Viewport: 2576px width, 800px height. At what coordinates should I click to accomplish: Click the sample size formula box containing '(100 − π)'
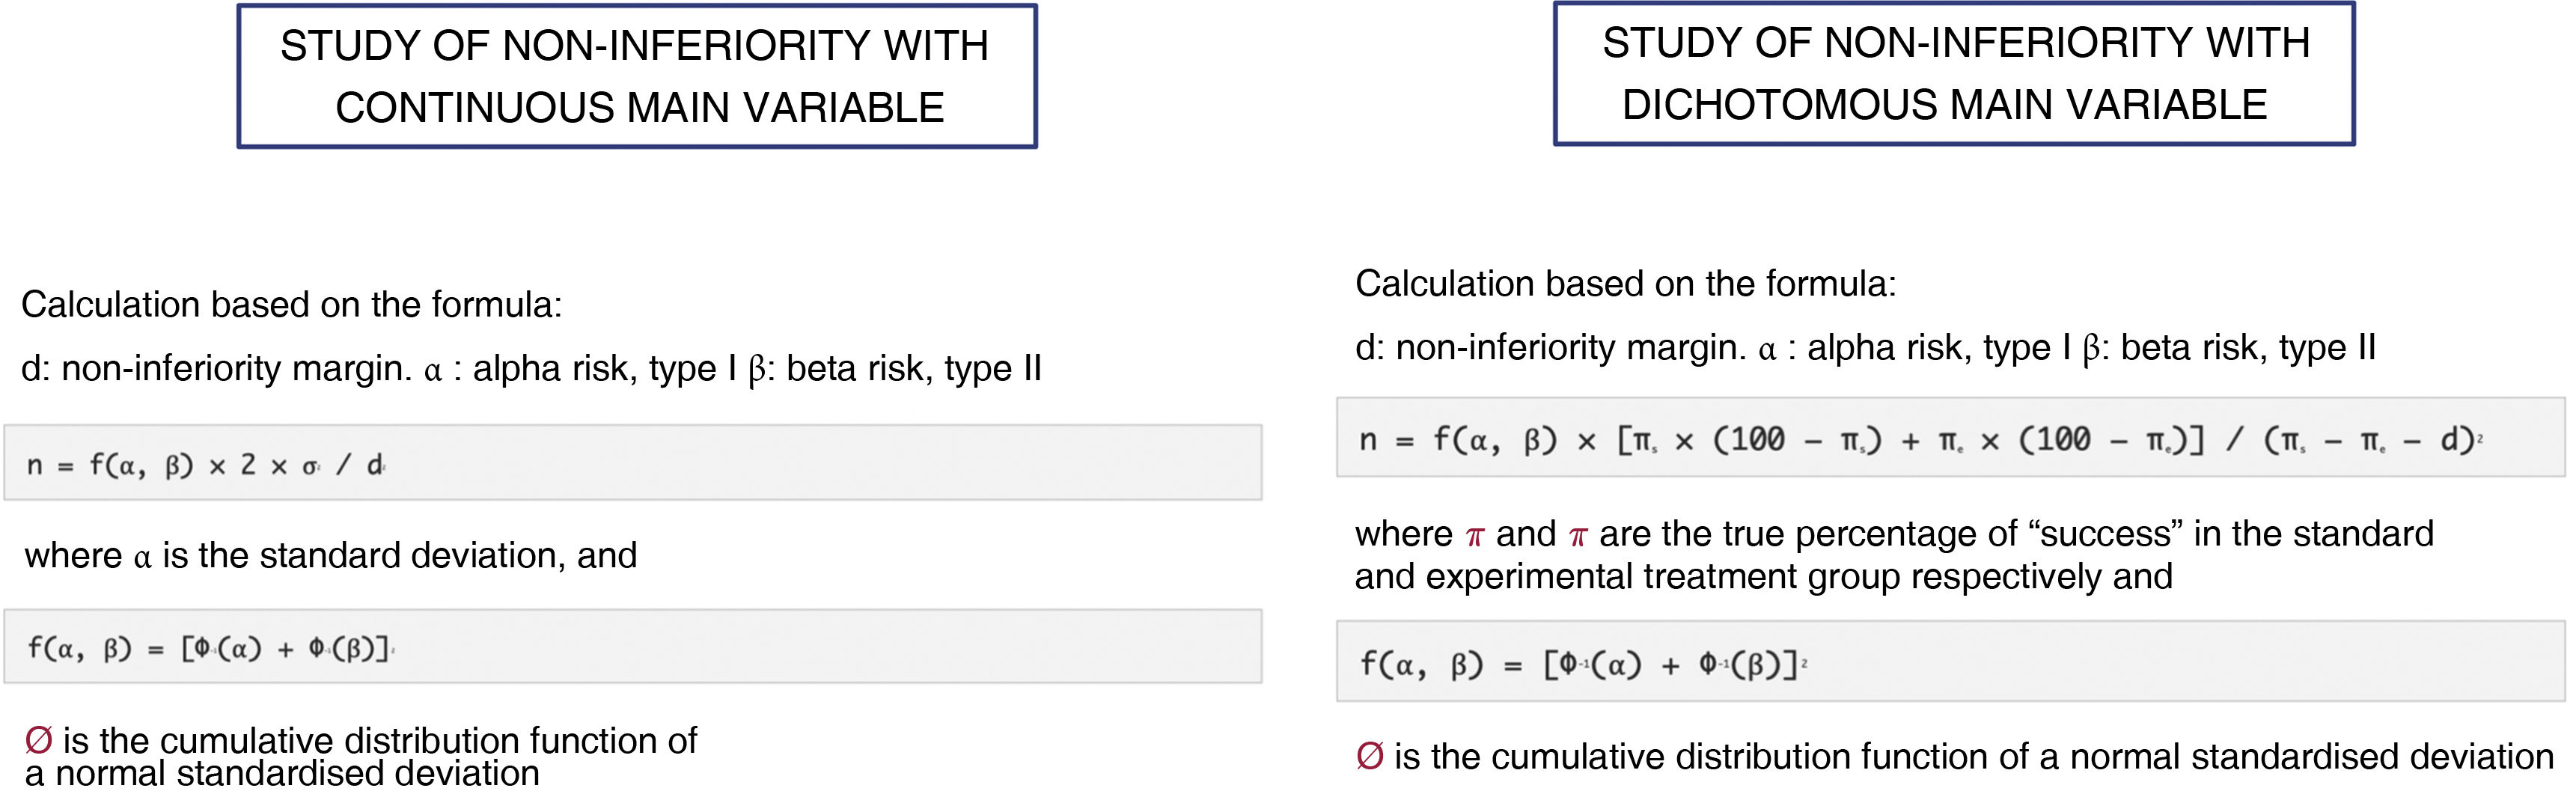tap(1950, 438)
